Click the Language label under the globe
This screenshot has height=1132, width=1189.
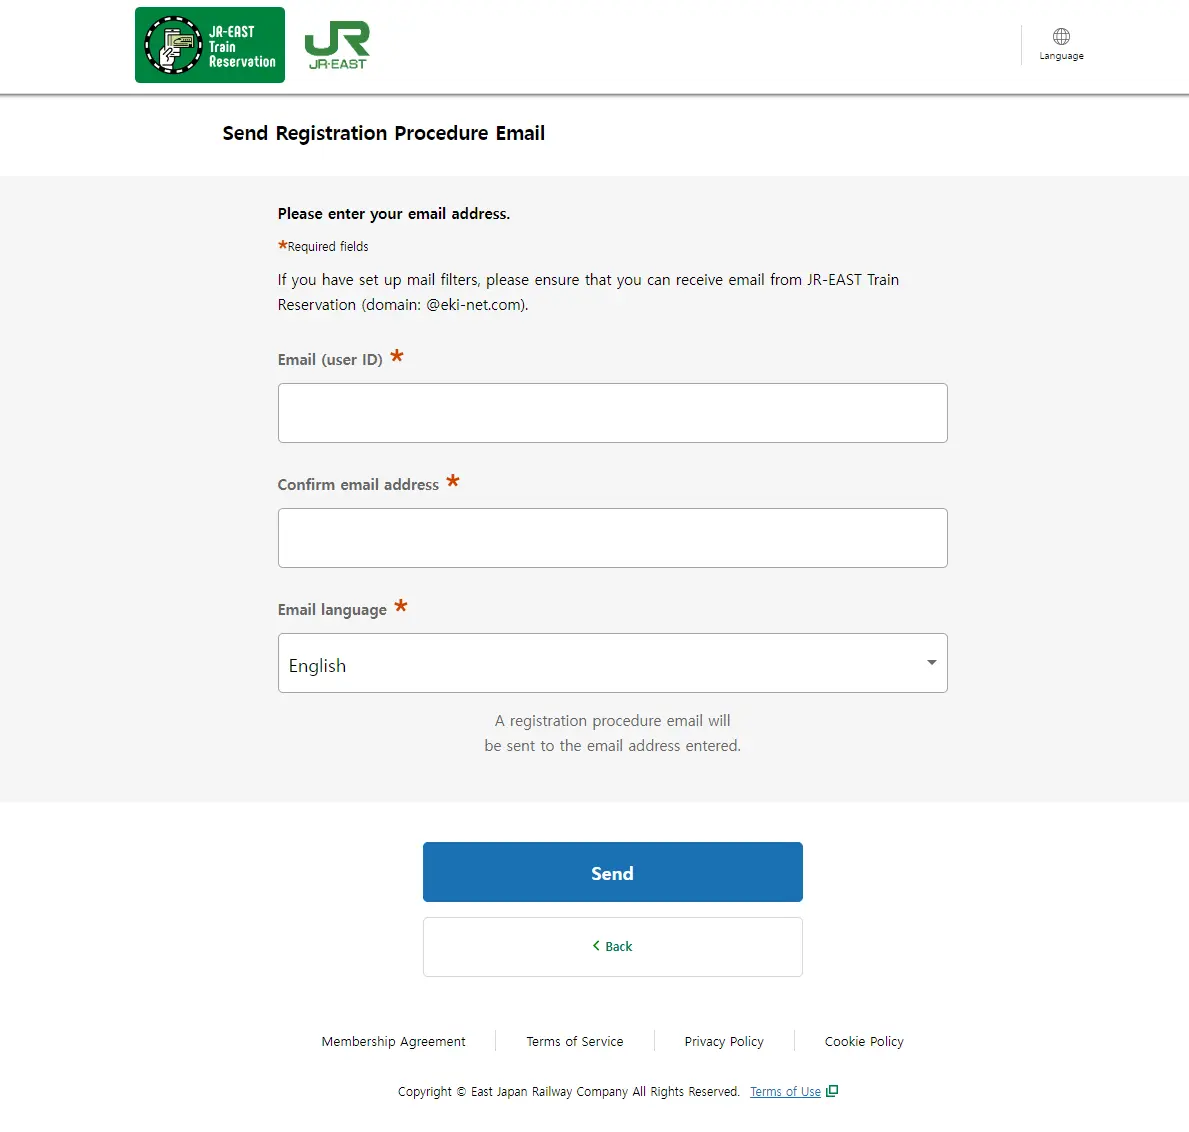click(1061, 56)
